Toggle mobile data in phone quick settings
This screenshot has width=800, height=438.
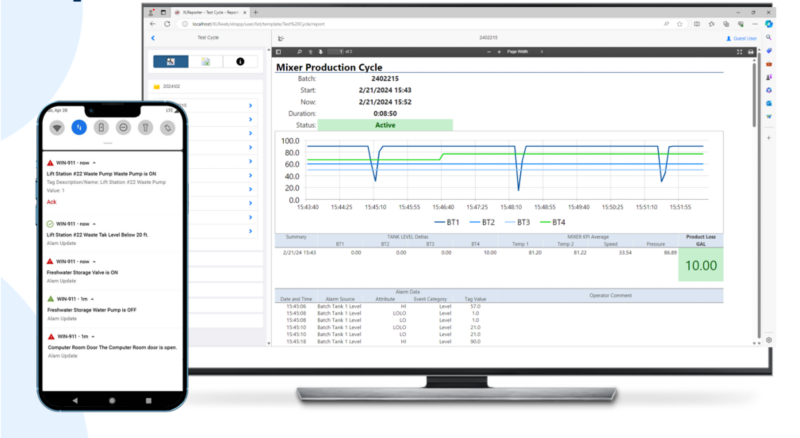(77, 128)
